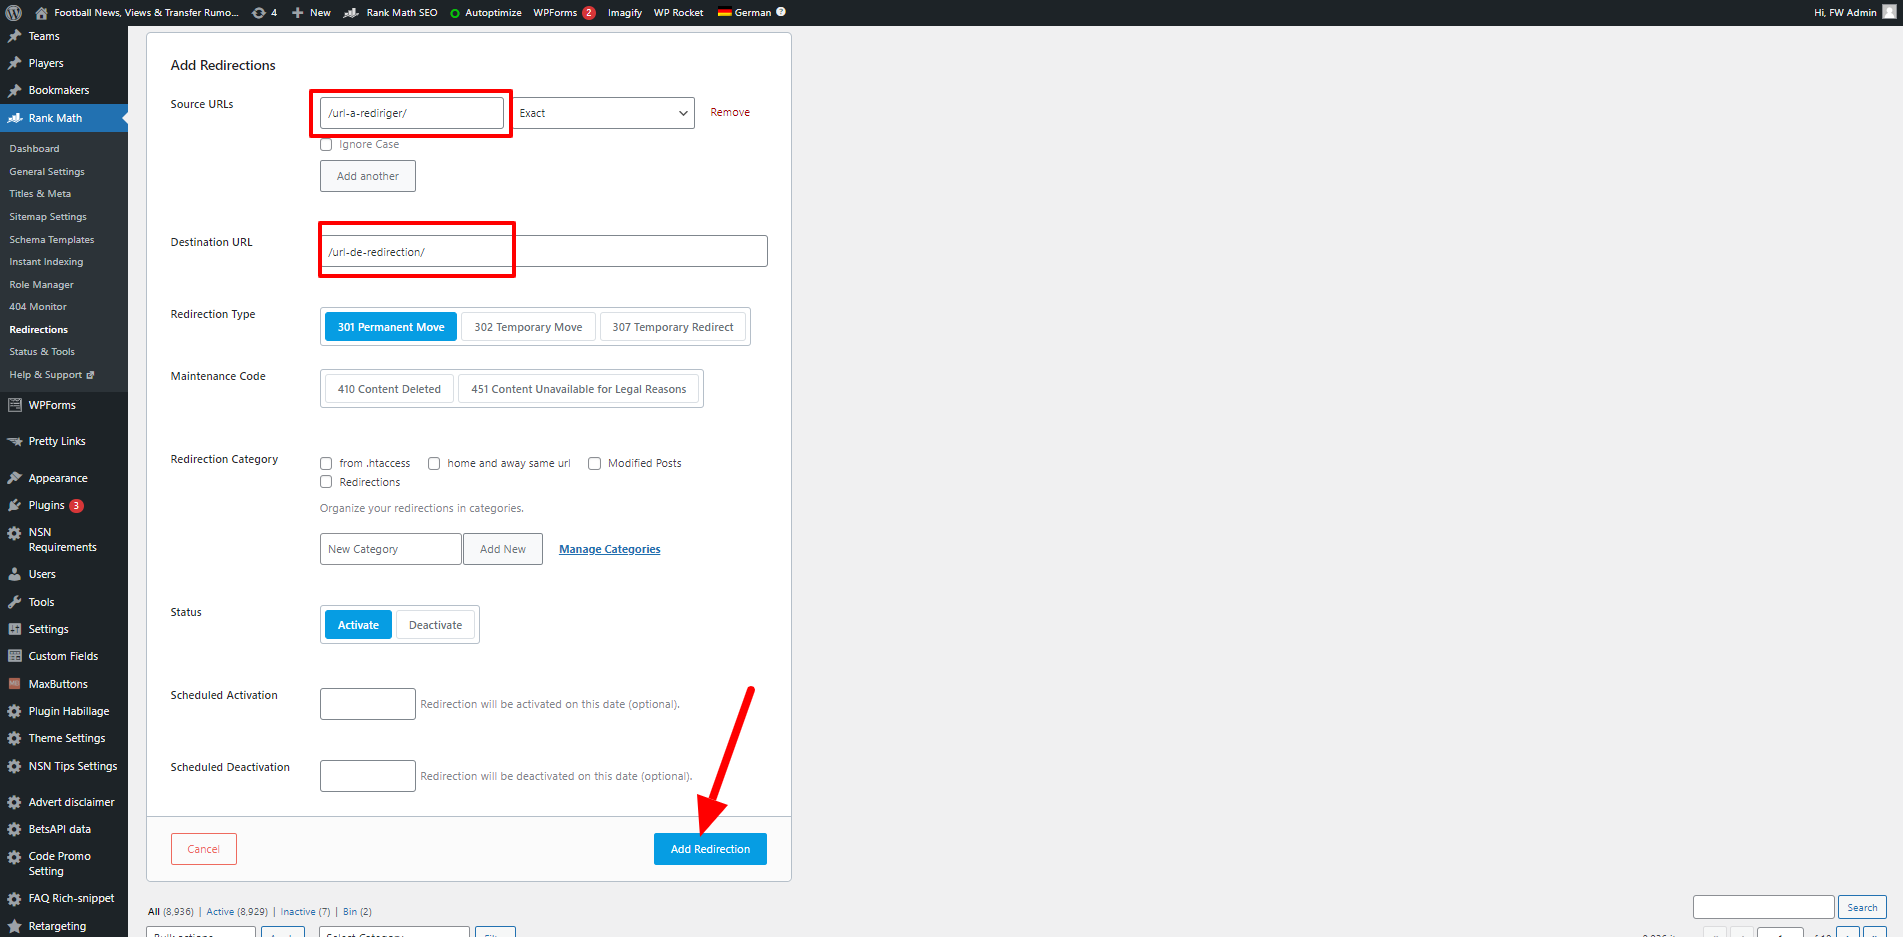Viewport: 1903px width, 937px height.
Task: Click the WPForms sidebar icon
Action: (14, 406)
